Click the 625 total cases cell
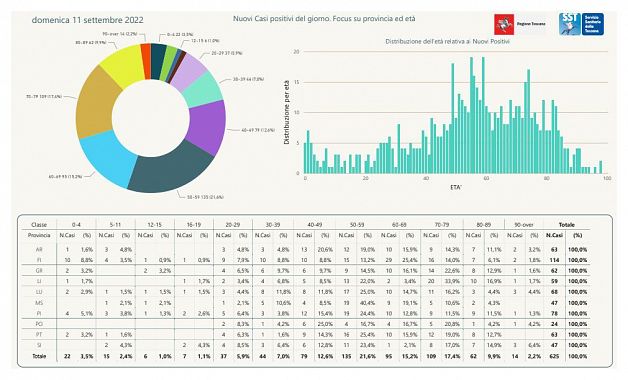 click(x=555, y=356)
